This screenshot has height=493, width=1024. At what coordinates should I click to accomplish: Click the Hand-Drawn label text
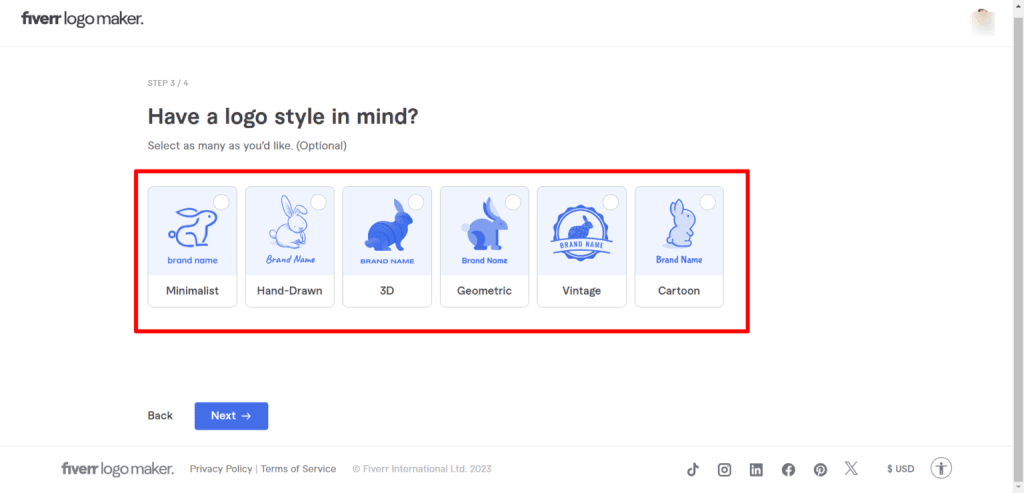point(290,291)
